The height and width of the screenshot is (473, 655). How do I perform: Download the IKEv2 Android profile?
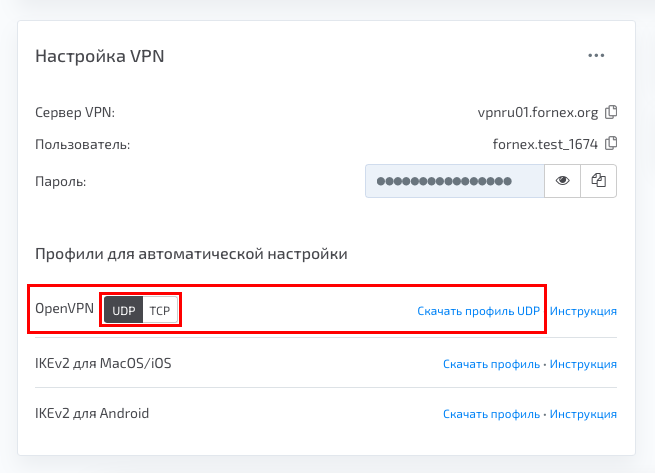click(491, 414)
